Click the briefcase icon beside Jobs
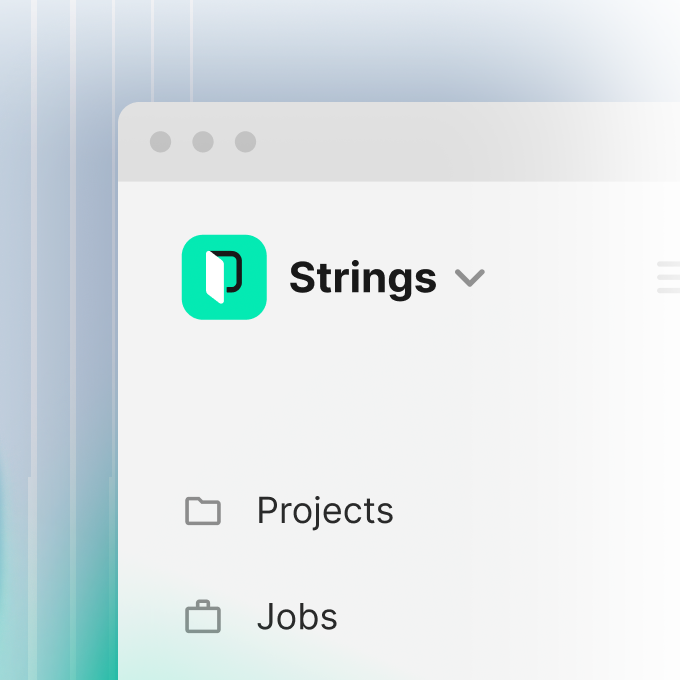This screenshot has width=680, height=680. click(203, 617)
